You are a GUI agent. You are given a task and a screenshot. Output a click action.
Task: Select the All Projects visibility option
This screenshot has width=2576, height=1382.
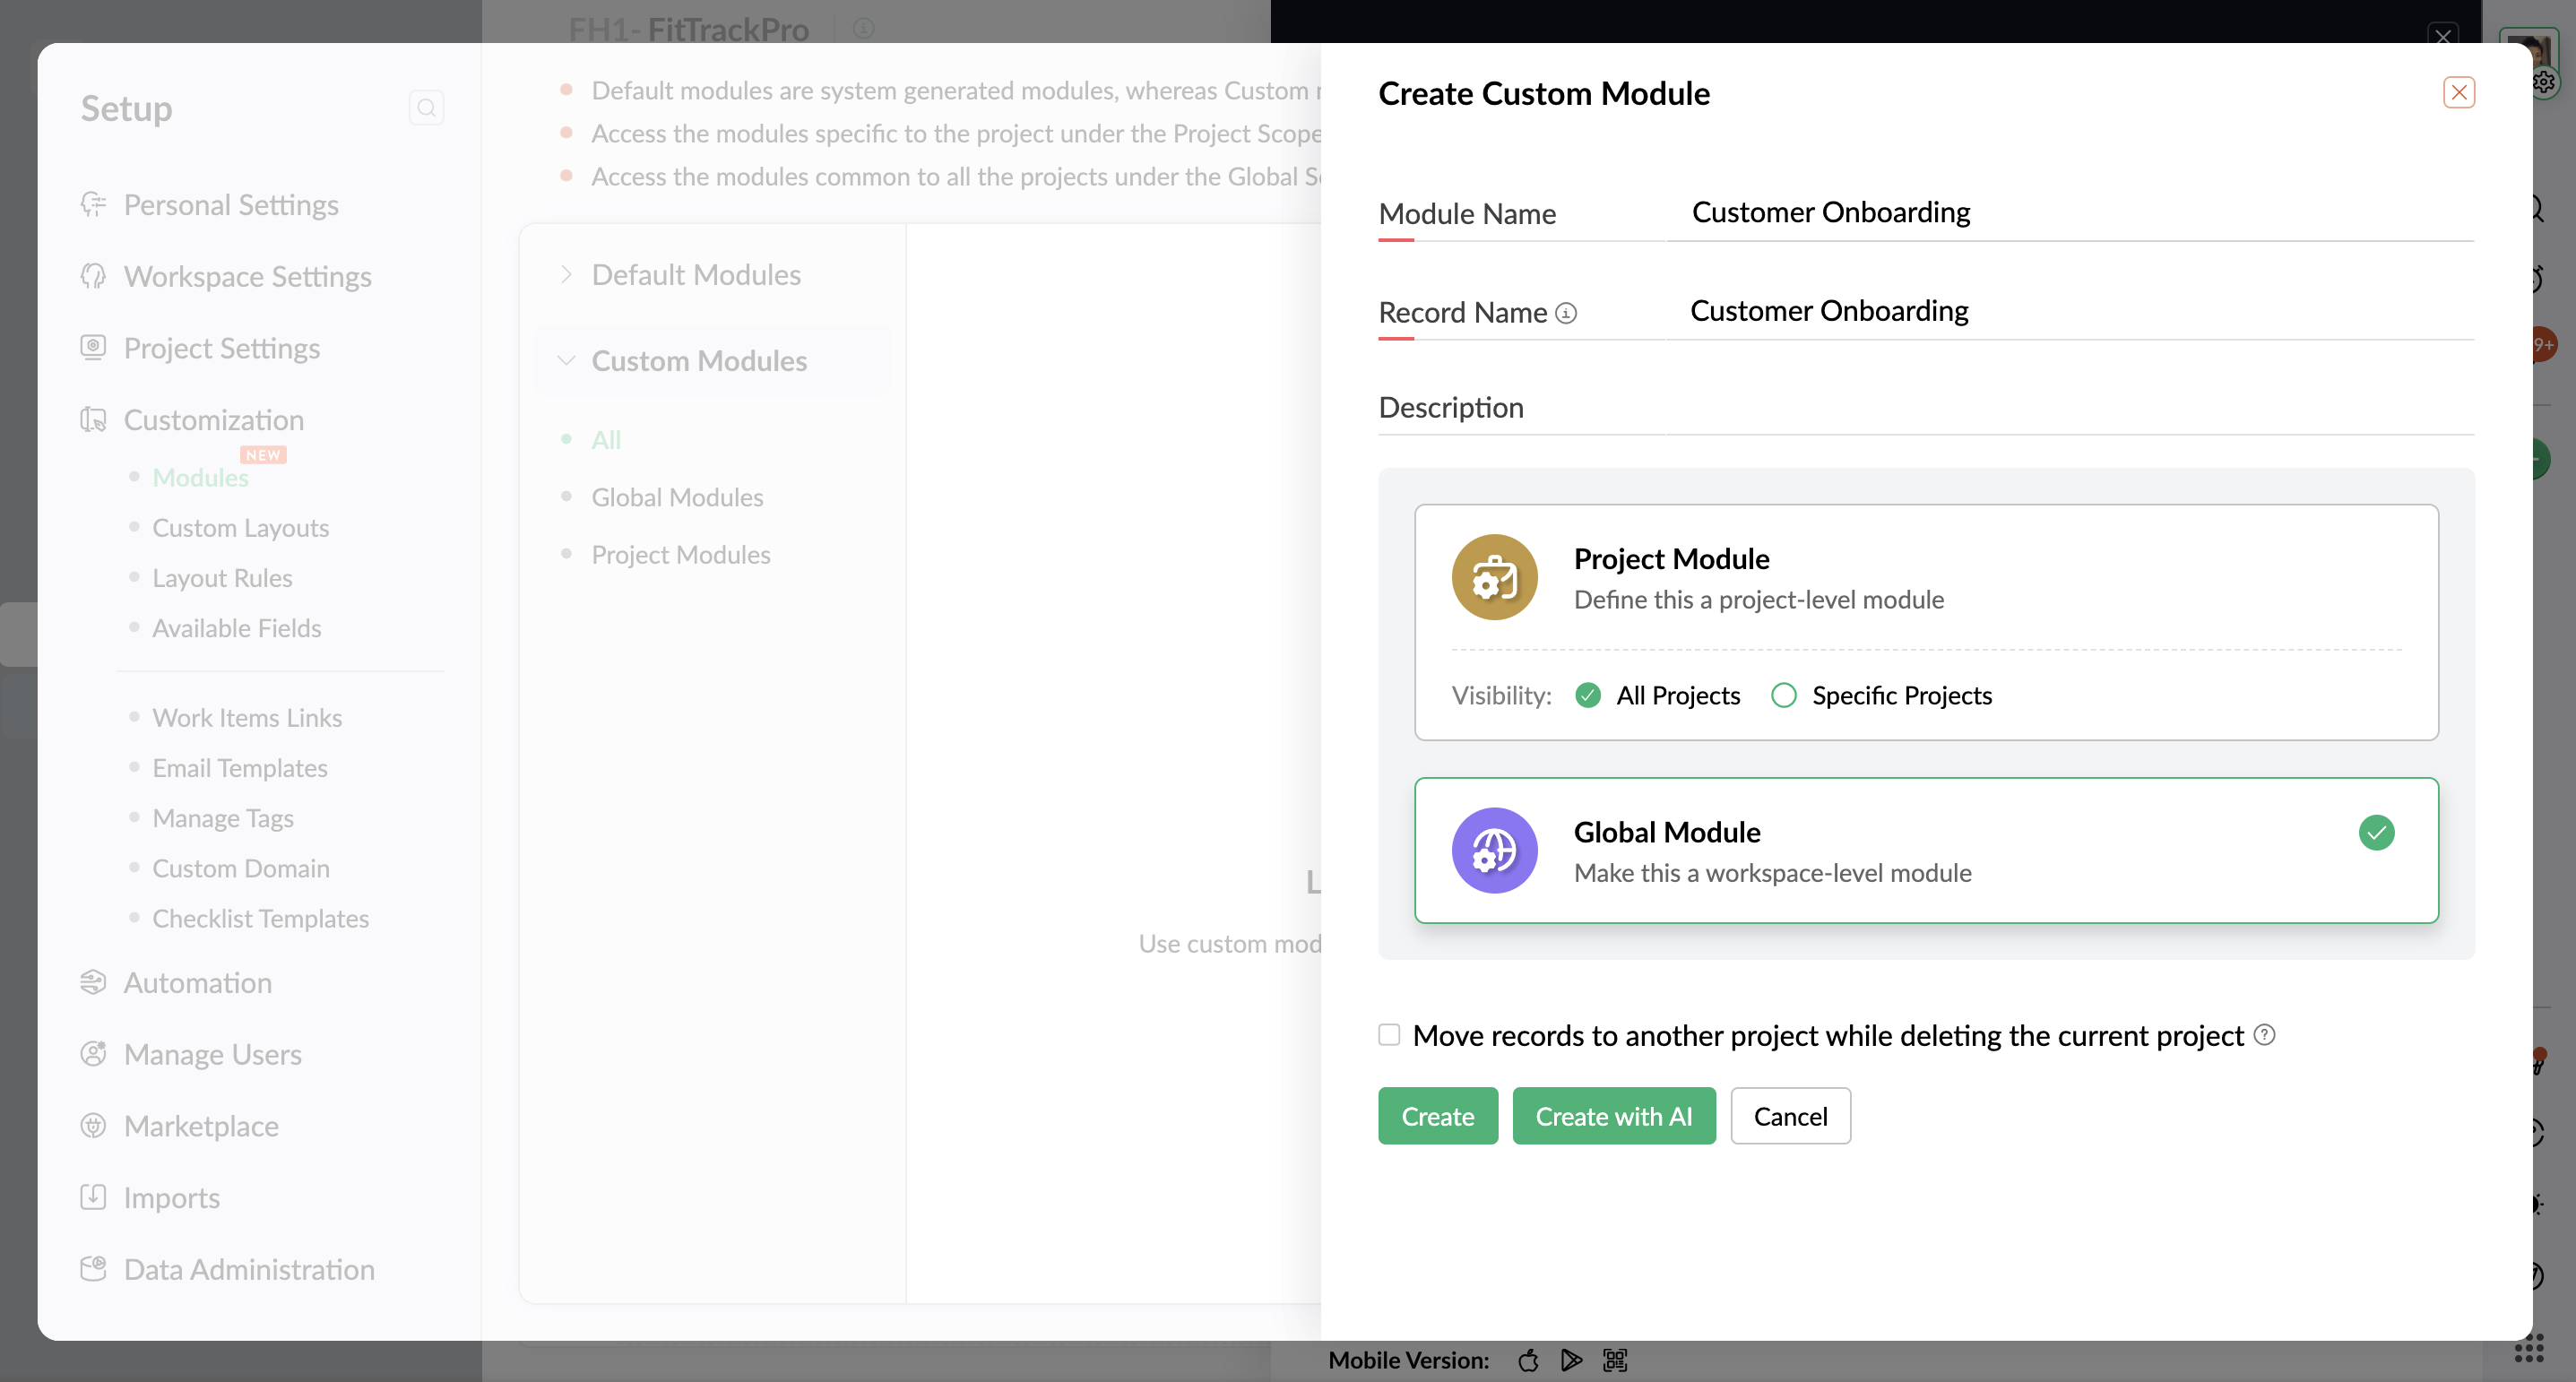[1588, 695]
